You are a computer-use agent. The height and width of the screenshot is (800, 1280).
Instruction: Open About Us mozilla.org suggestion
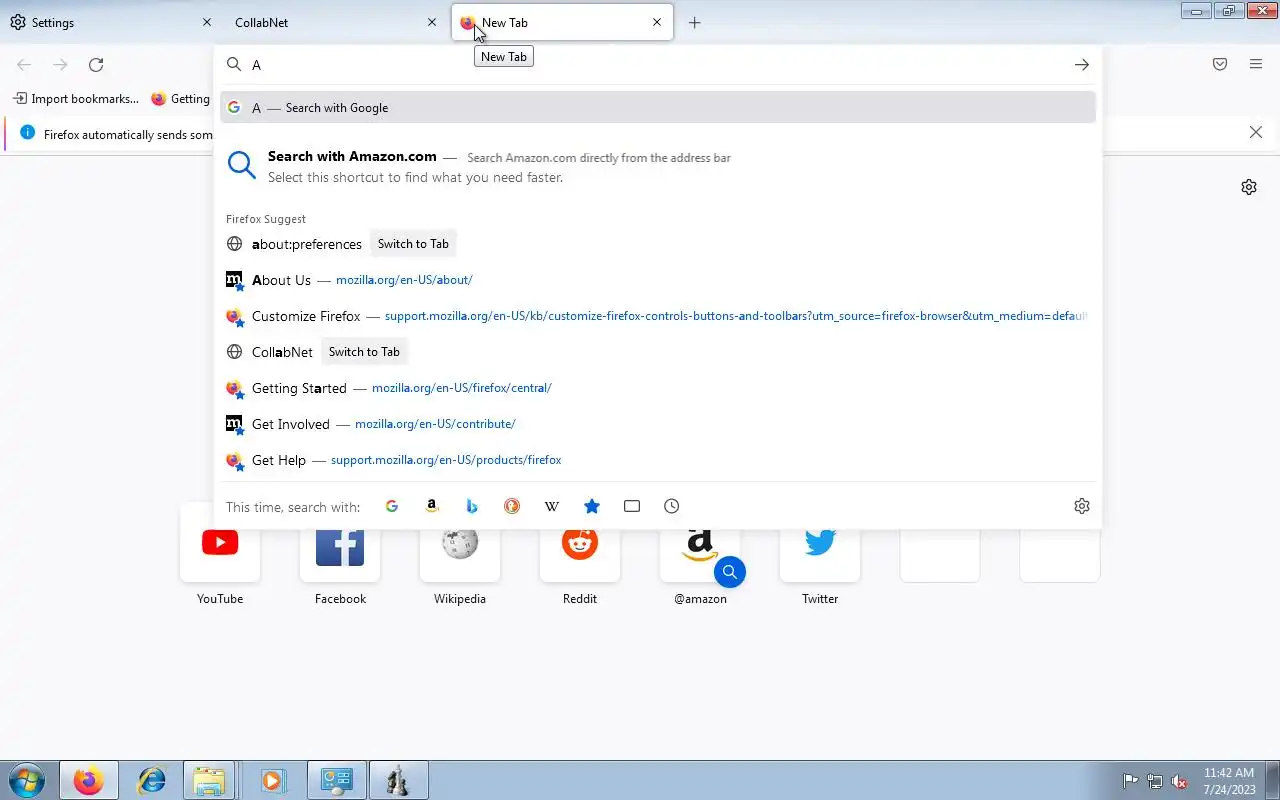(658, 280)
